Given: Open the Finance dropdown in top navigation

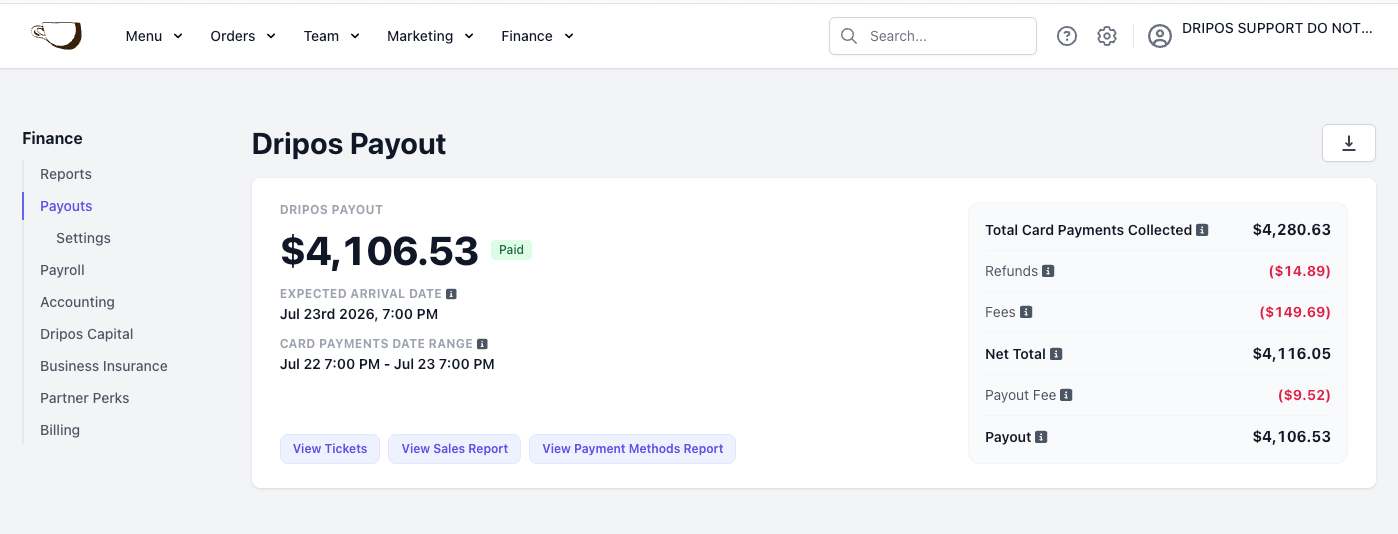Looking at the screenshot, I should pyautogui.click(x=538, y=36).
